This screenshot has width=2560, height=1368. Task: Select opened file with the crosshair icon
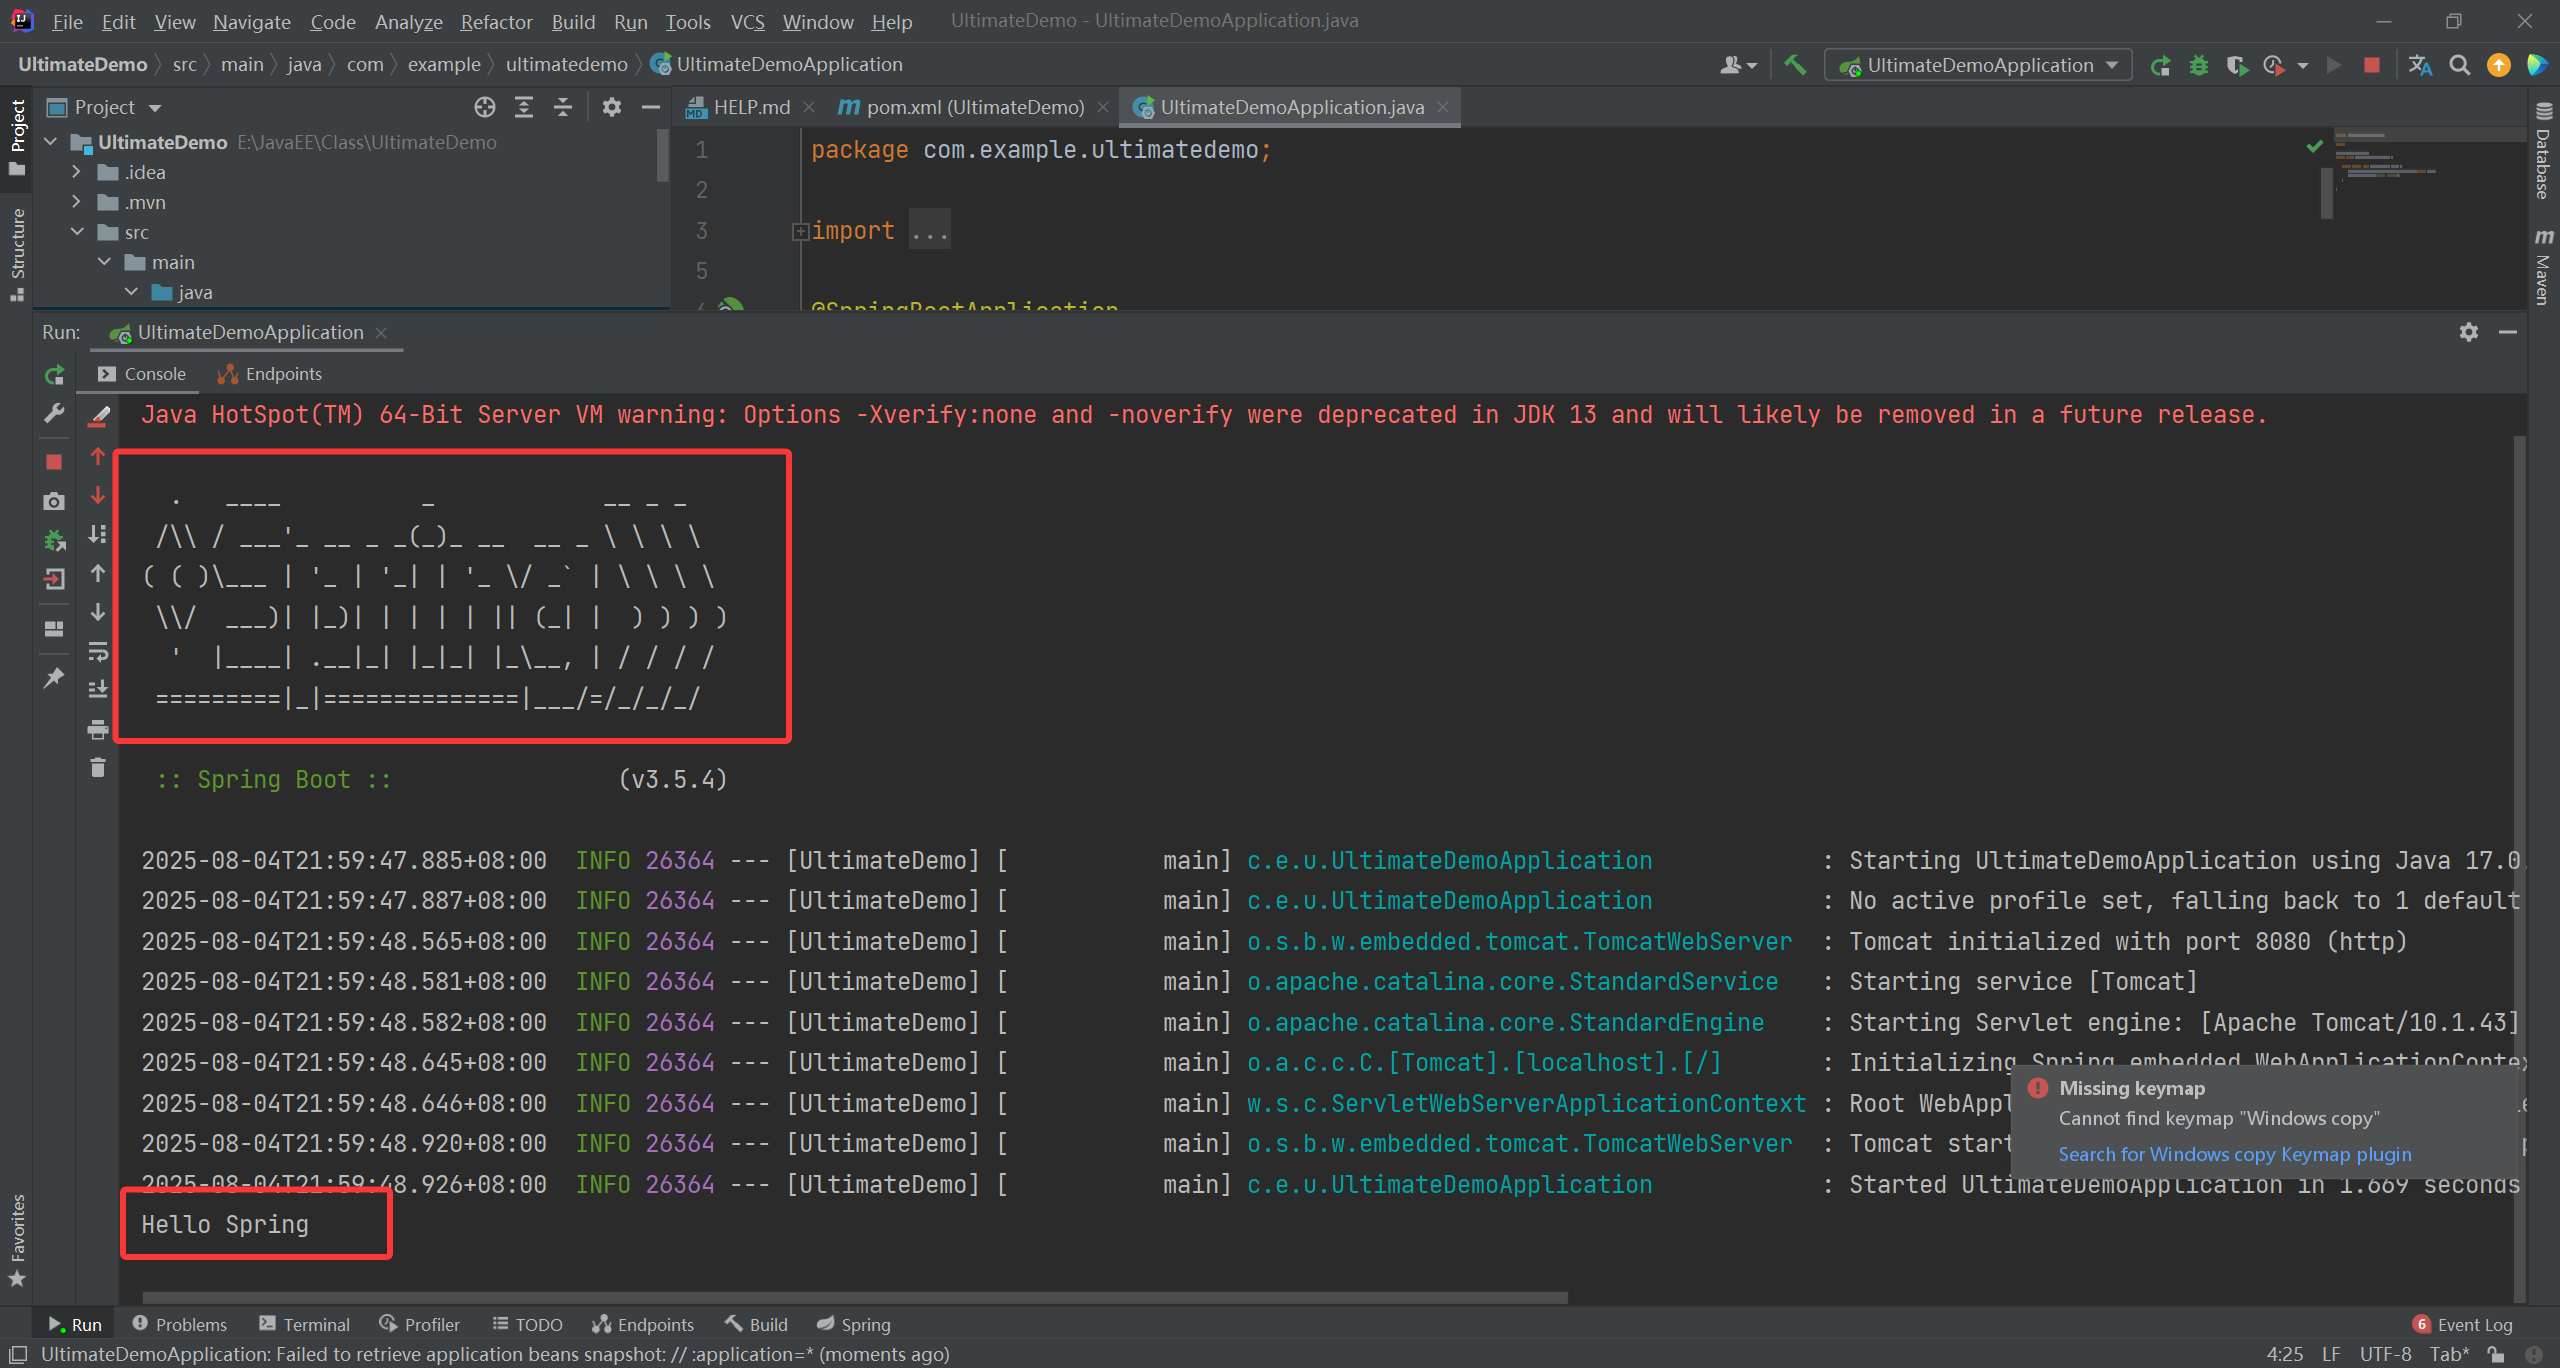(x=485, y=107)
